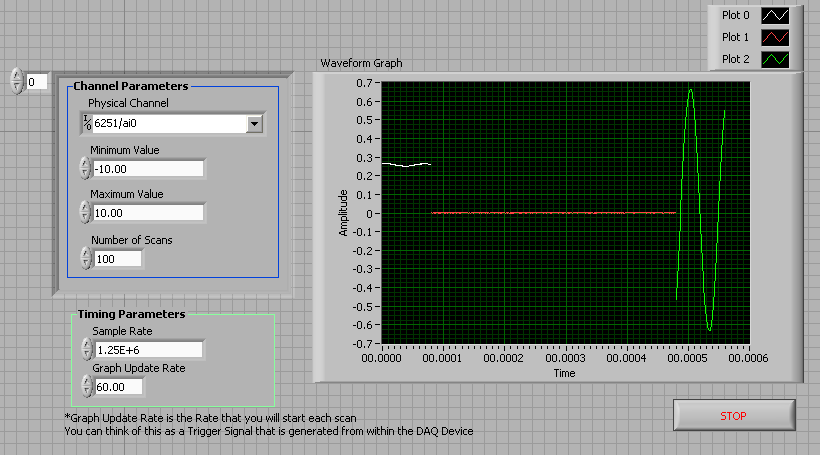Click the top-left index field showing 0

coord(36,81)
